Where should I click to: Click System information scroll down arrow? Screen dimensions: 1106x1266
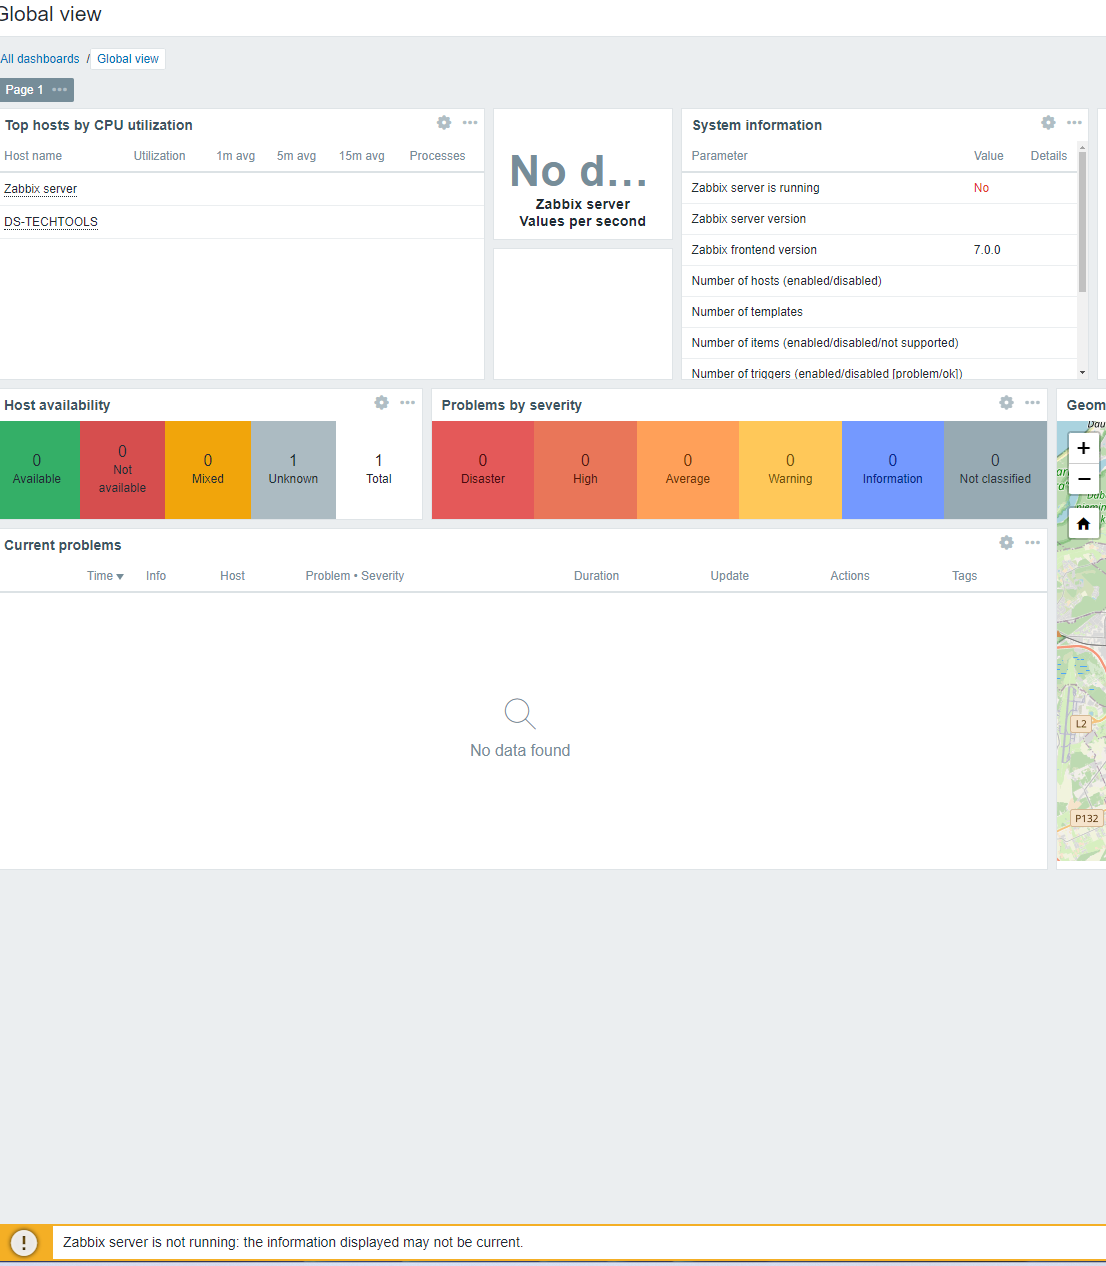1082,372
